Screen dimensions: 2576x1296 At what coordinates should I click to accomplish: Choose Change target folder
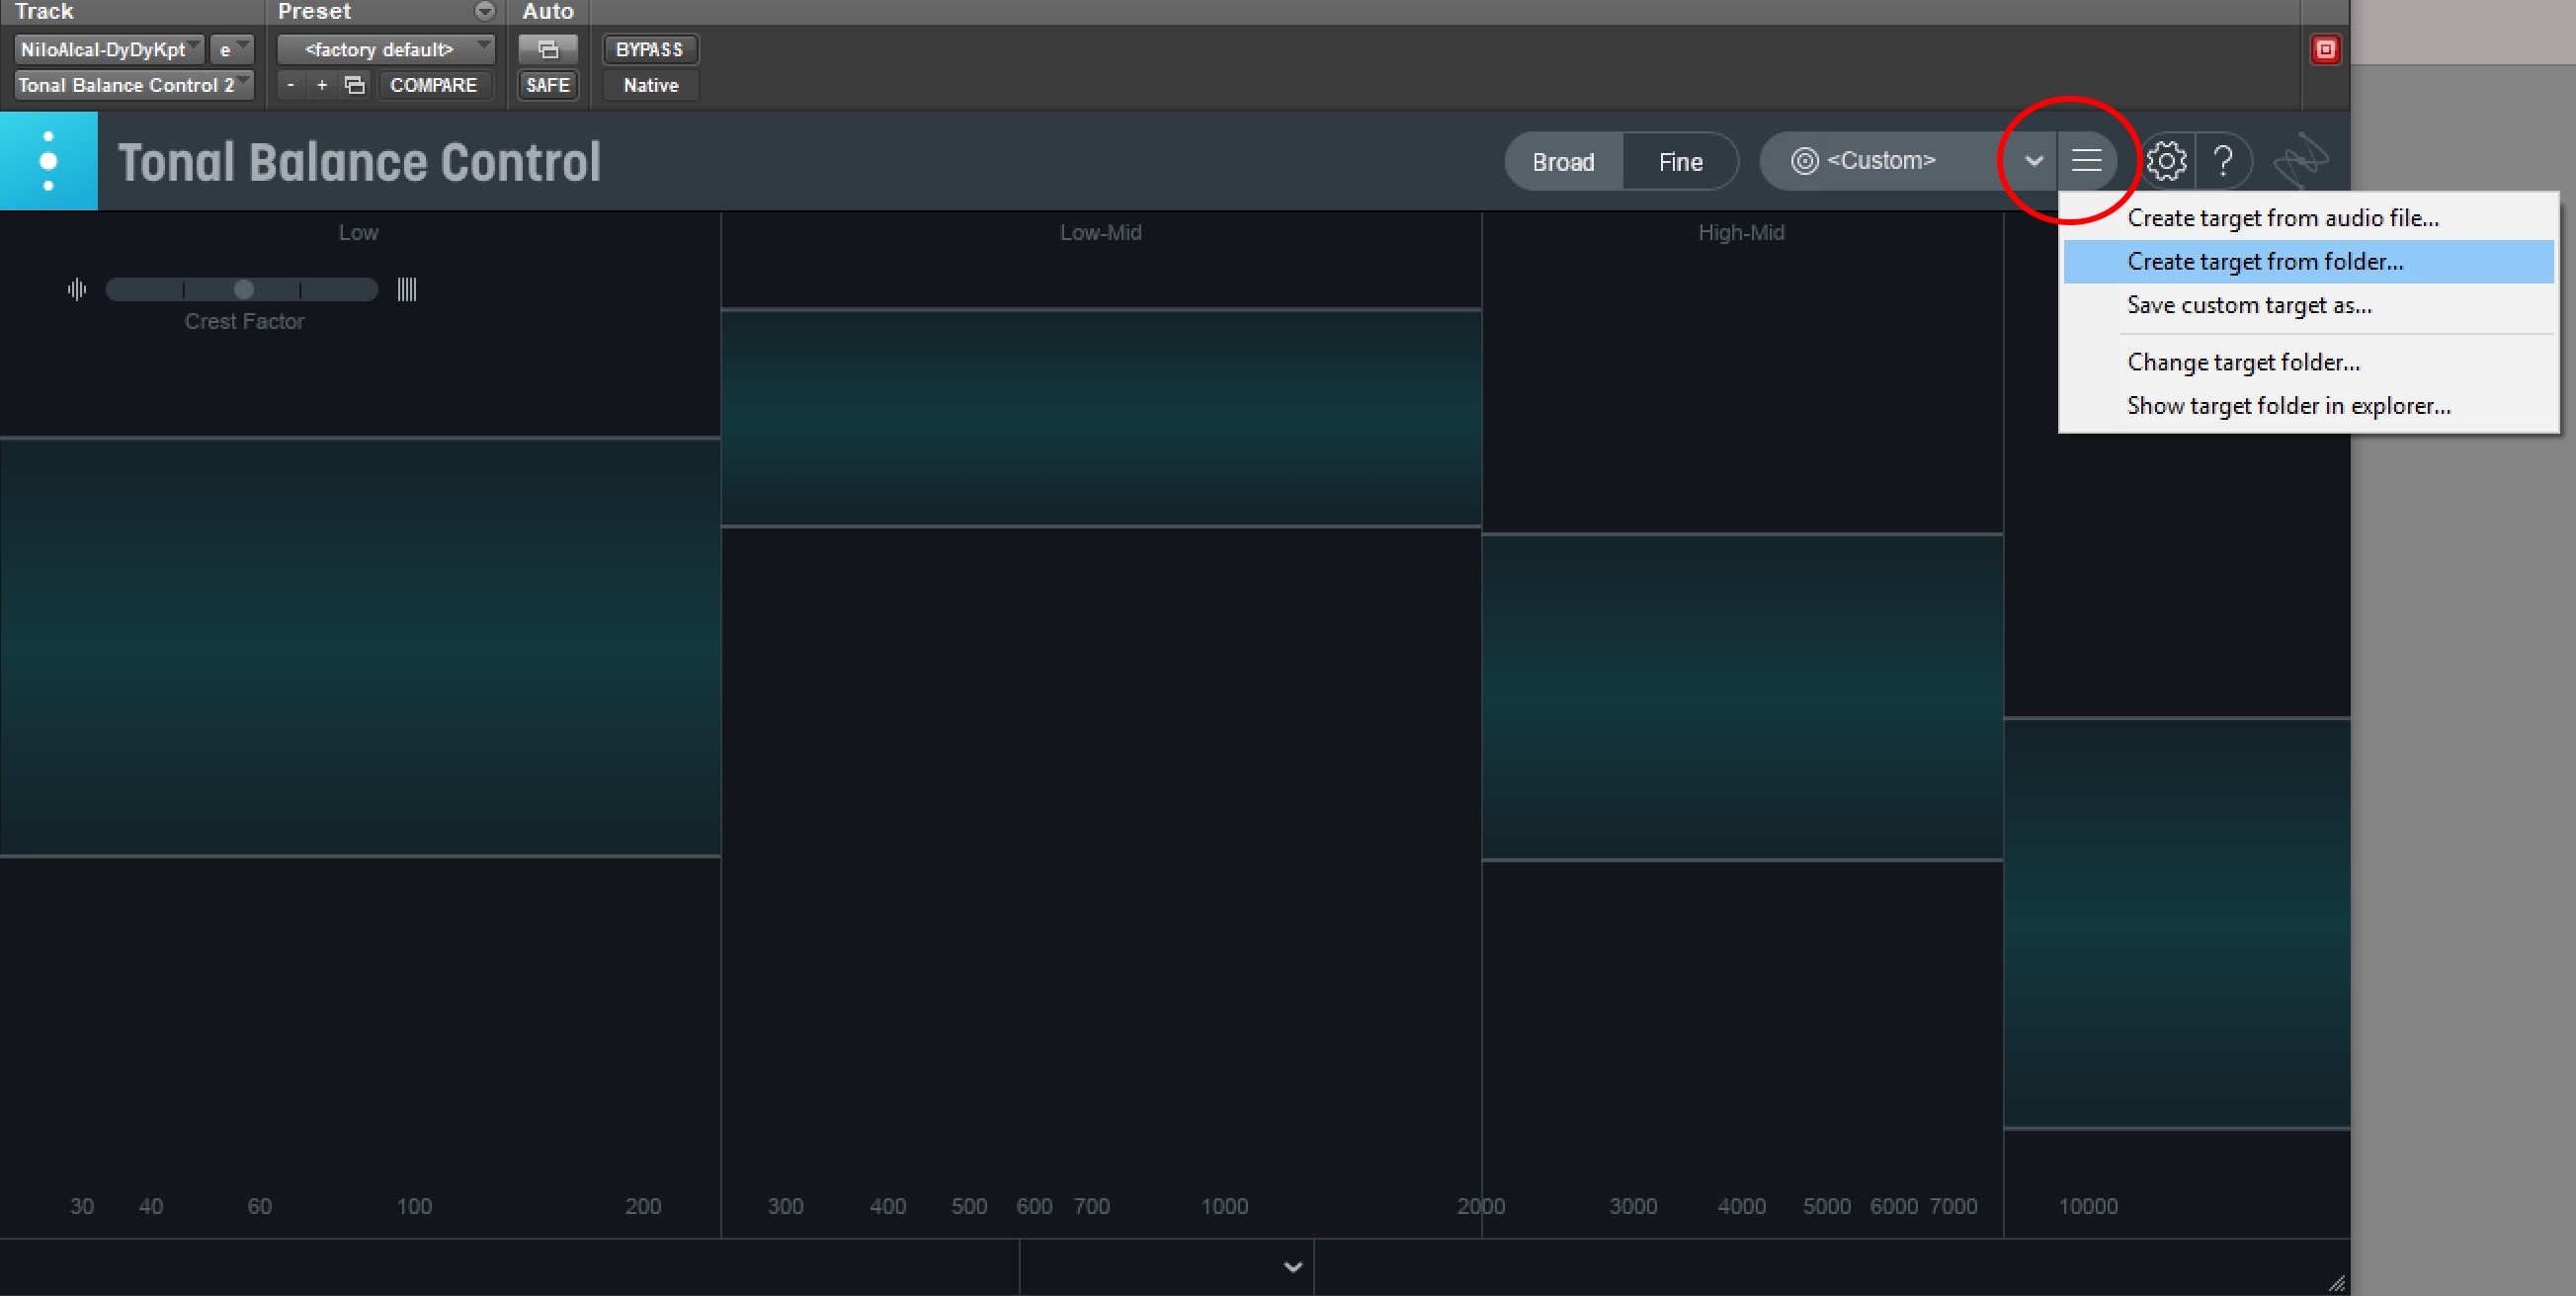(x=2308, y=362)
